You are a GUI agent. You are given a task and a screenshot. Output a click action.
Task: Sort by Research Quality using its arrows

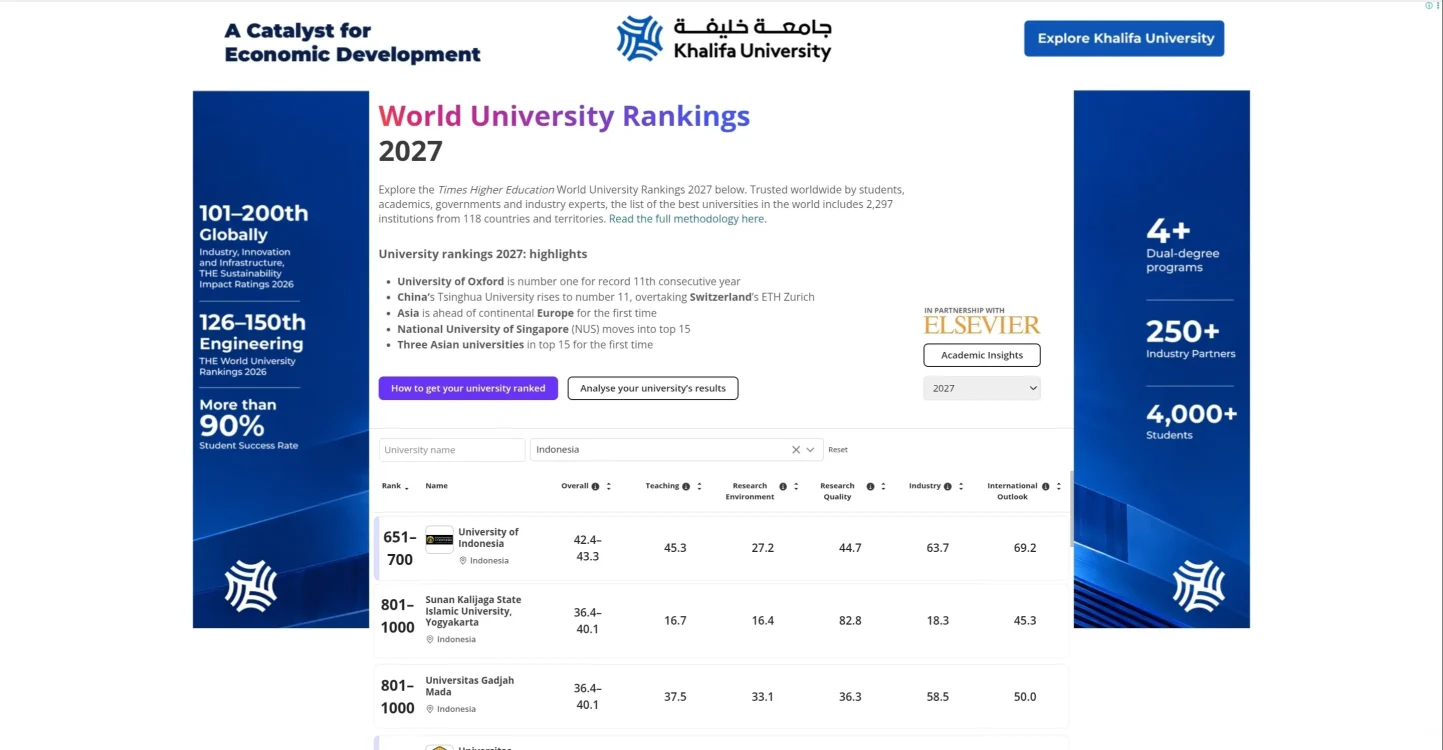click(x=883, y=486)
